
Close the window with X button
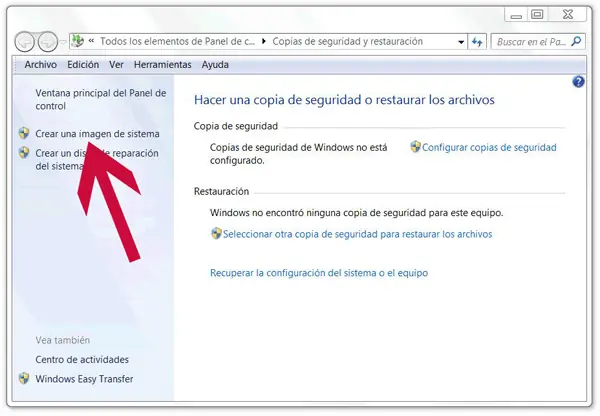point(568,15)
